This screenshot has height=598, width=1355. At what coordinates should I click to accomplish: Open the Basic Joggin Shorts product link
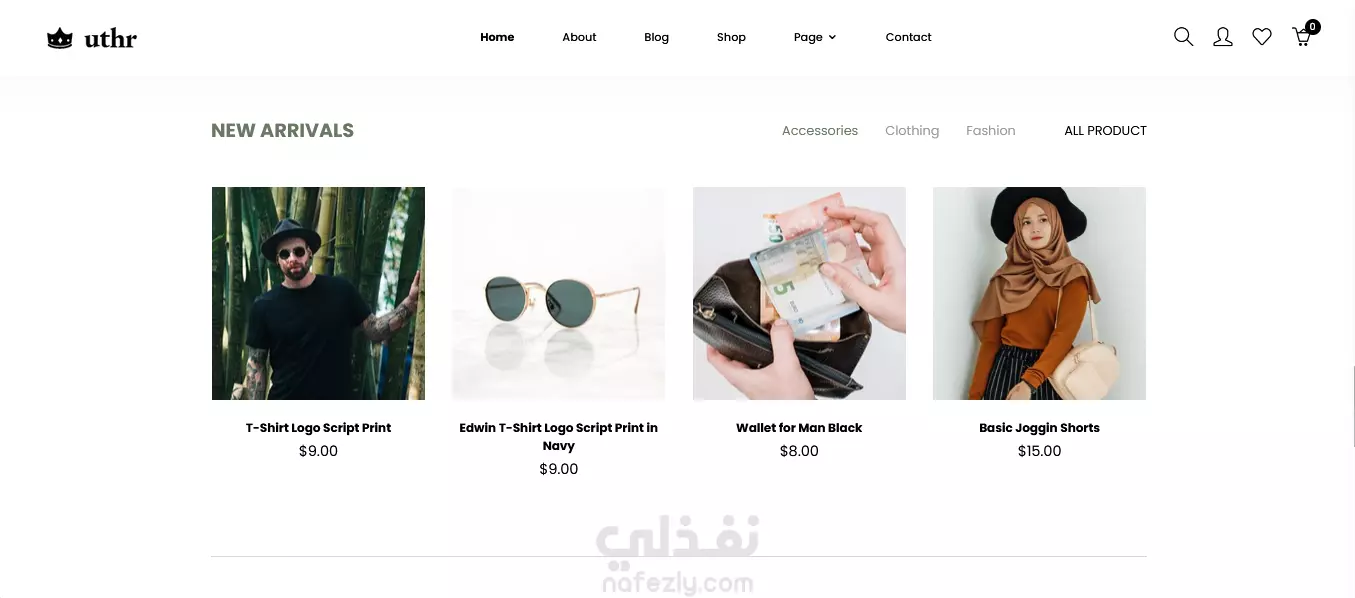[1039, 427]
